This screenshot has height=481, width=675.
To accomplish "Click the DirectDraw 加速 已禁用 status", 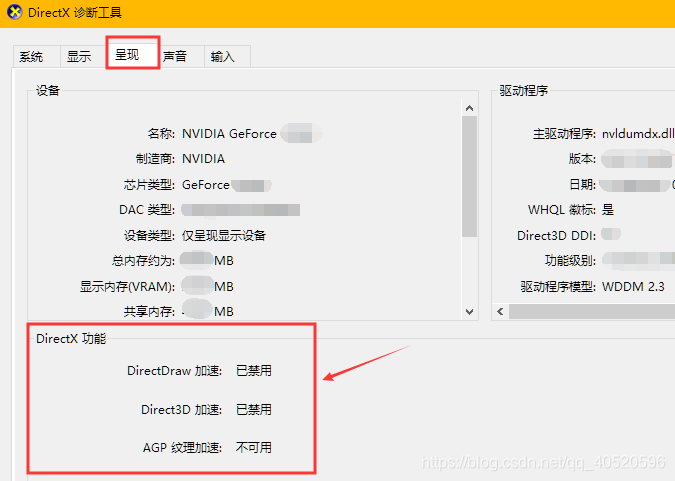I will tap(254, 371).
